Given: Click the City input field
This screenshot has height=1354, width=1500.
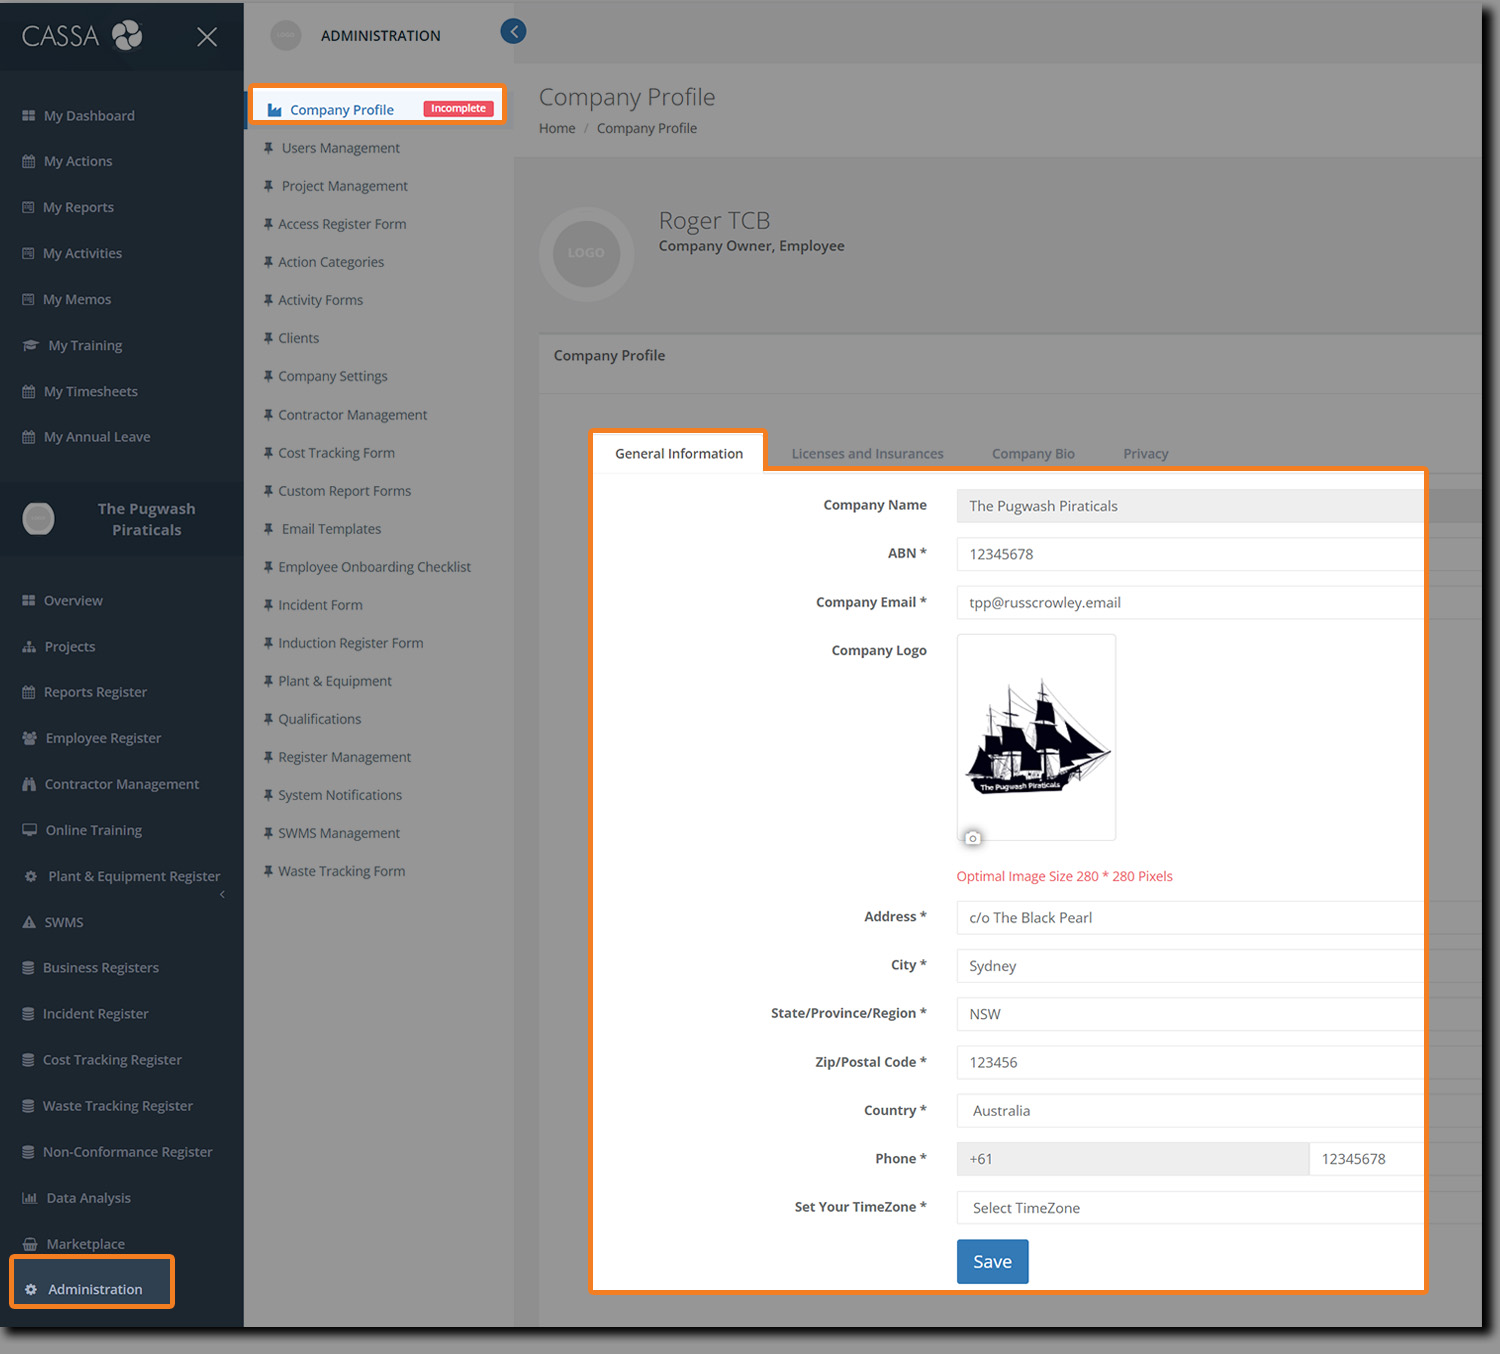Looking at the screenshot, I should [1191, 966].
